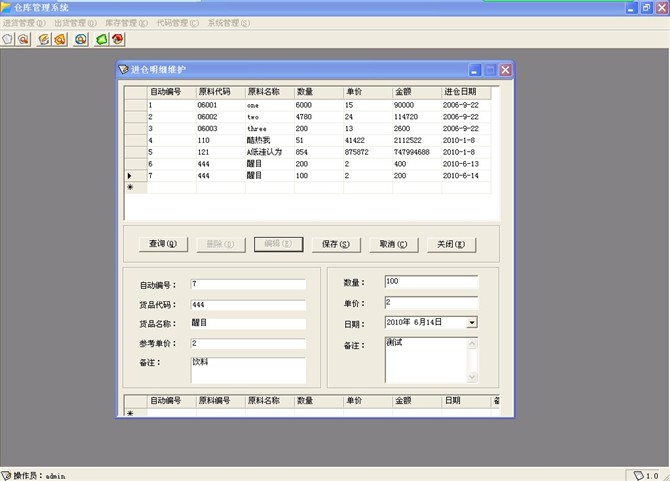The height and width of the screenshot is (481, 670).
Task: Click the 原料代码 column header
Action: coord(221,92)
